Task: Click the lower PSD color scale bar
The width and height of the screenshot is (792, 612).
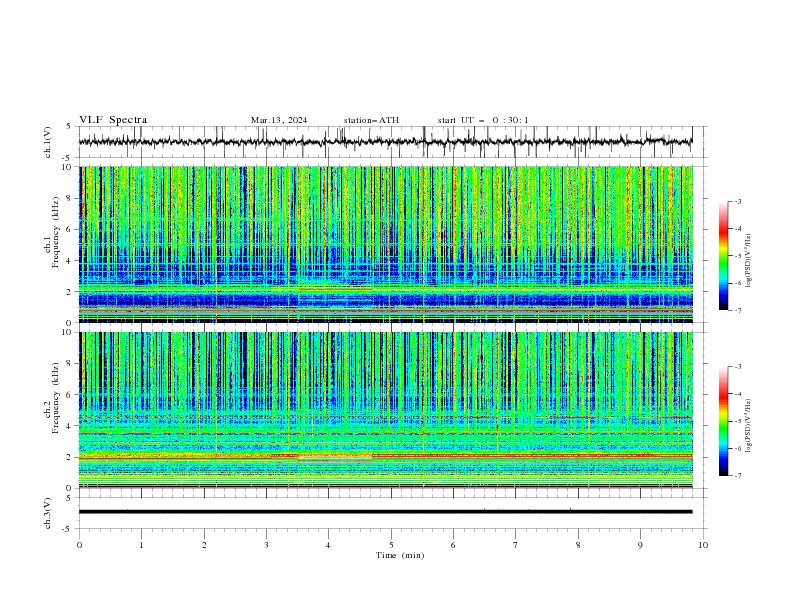Action: click(723, 421)
